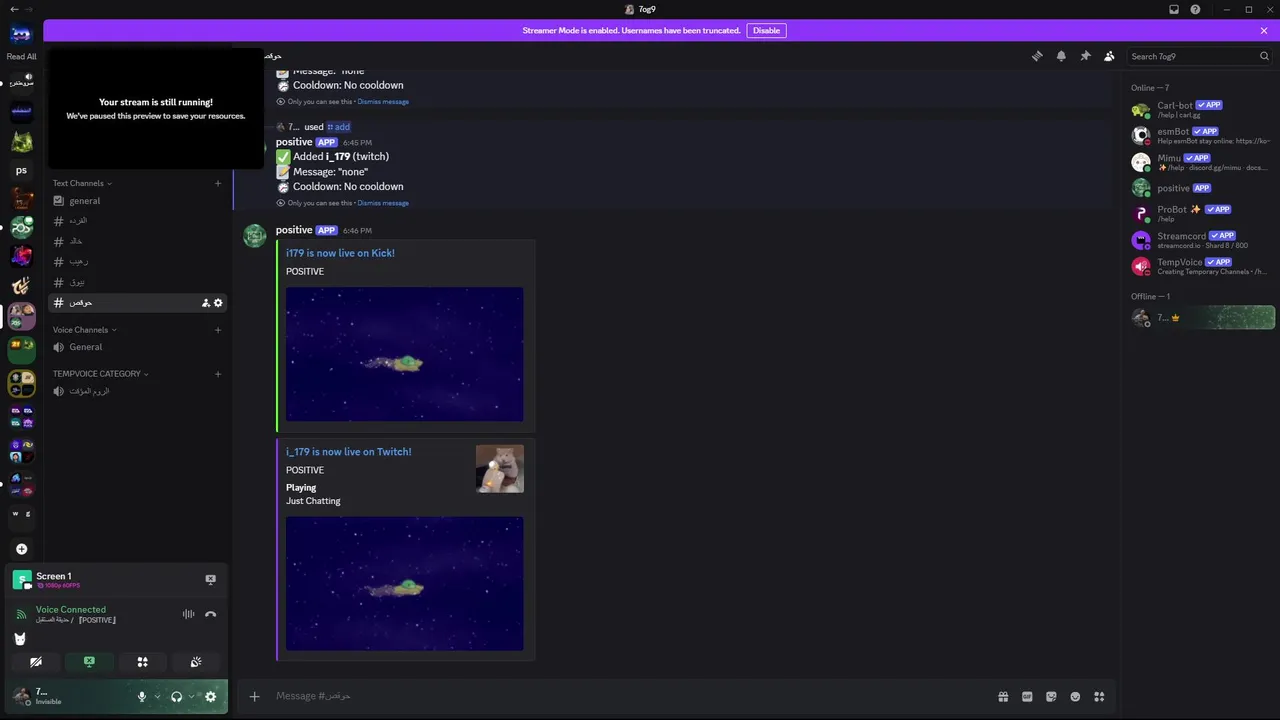Show pinned messages via pin icon
This screenshot has height=720, width=1280.
point(1085,56)
